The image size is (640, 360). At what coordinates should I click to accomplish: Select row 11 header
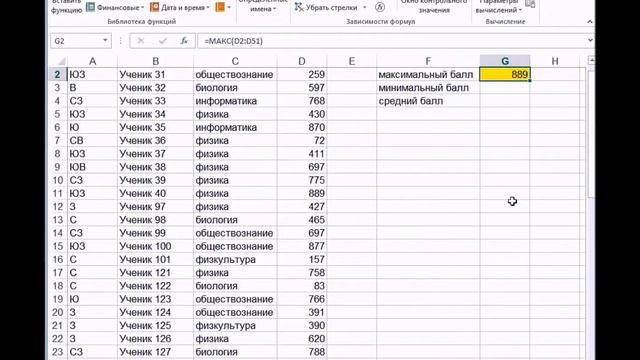pyautogui.click(x=58, y=193)
